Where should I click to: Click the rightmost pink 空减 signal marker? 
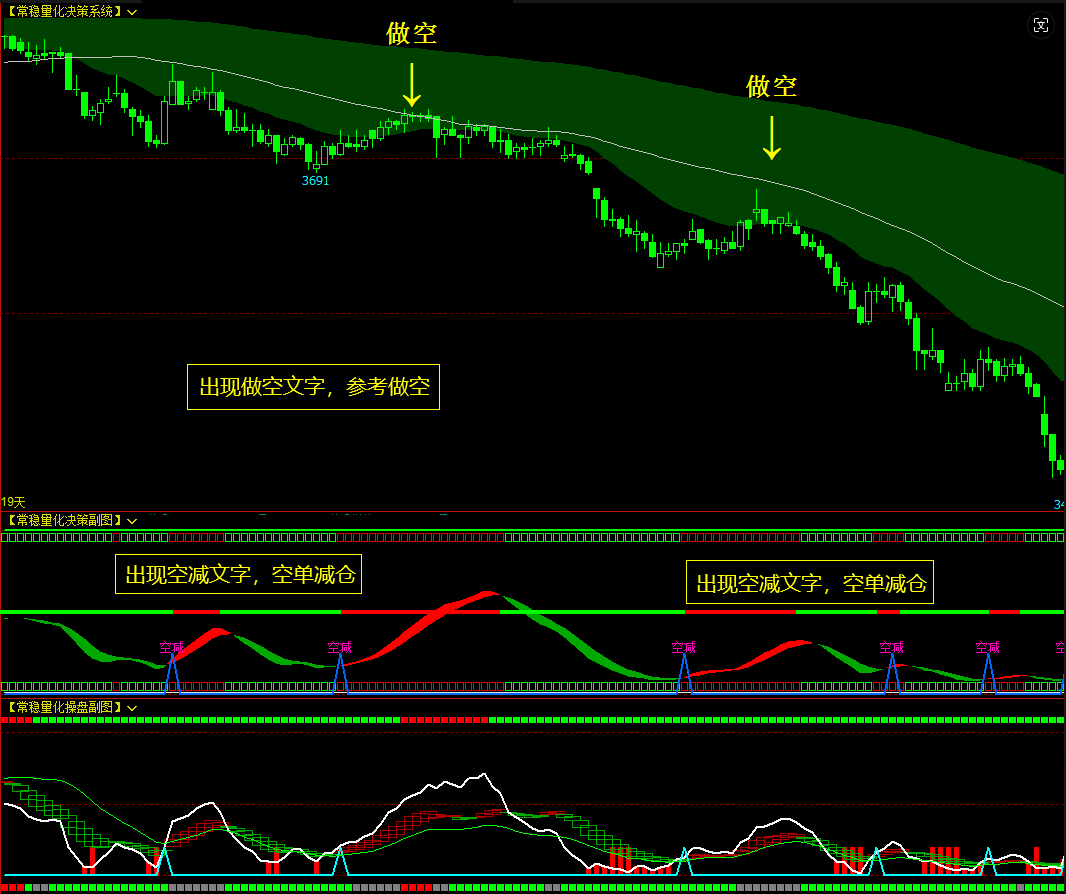(988, 647)
